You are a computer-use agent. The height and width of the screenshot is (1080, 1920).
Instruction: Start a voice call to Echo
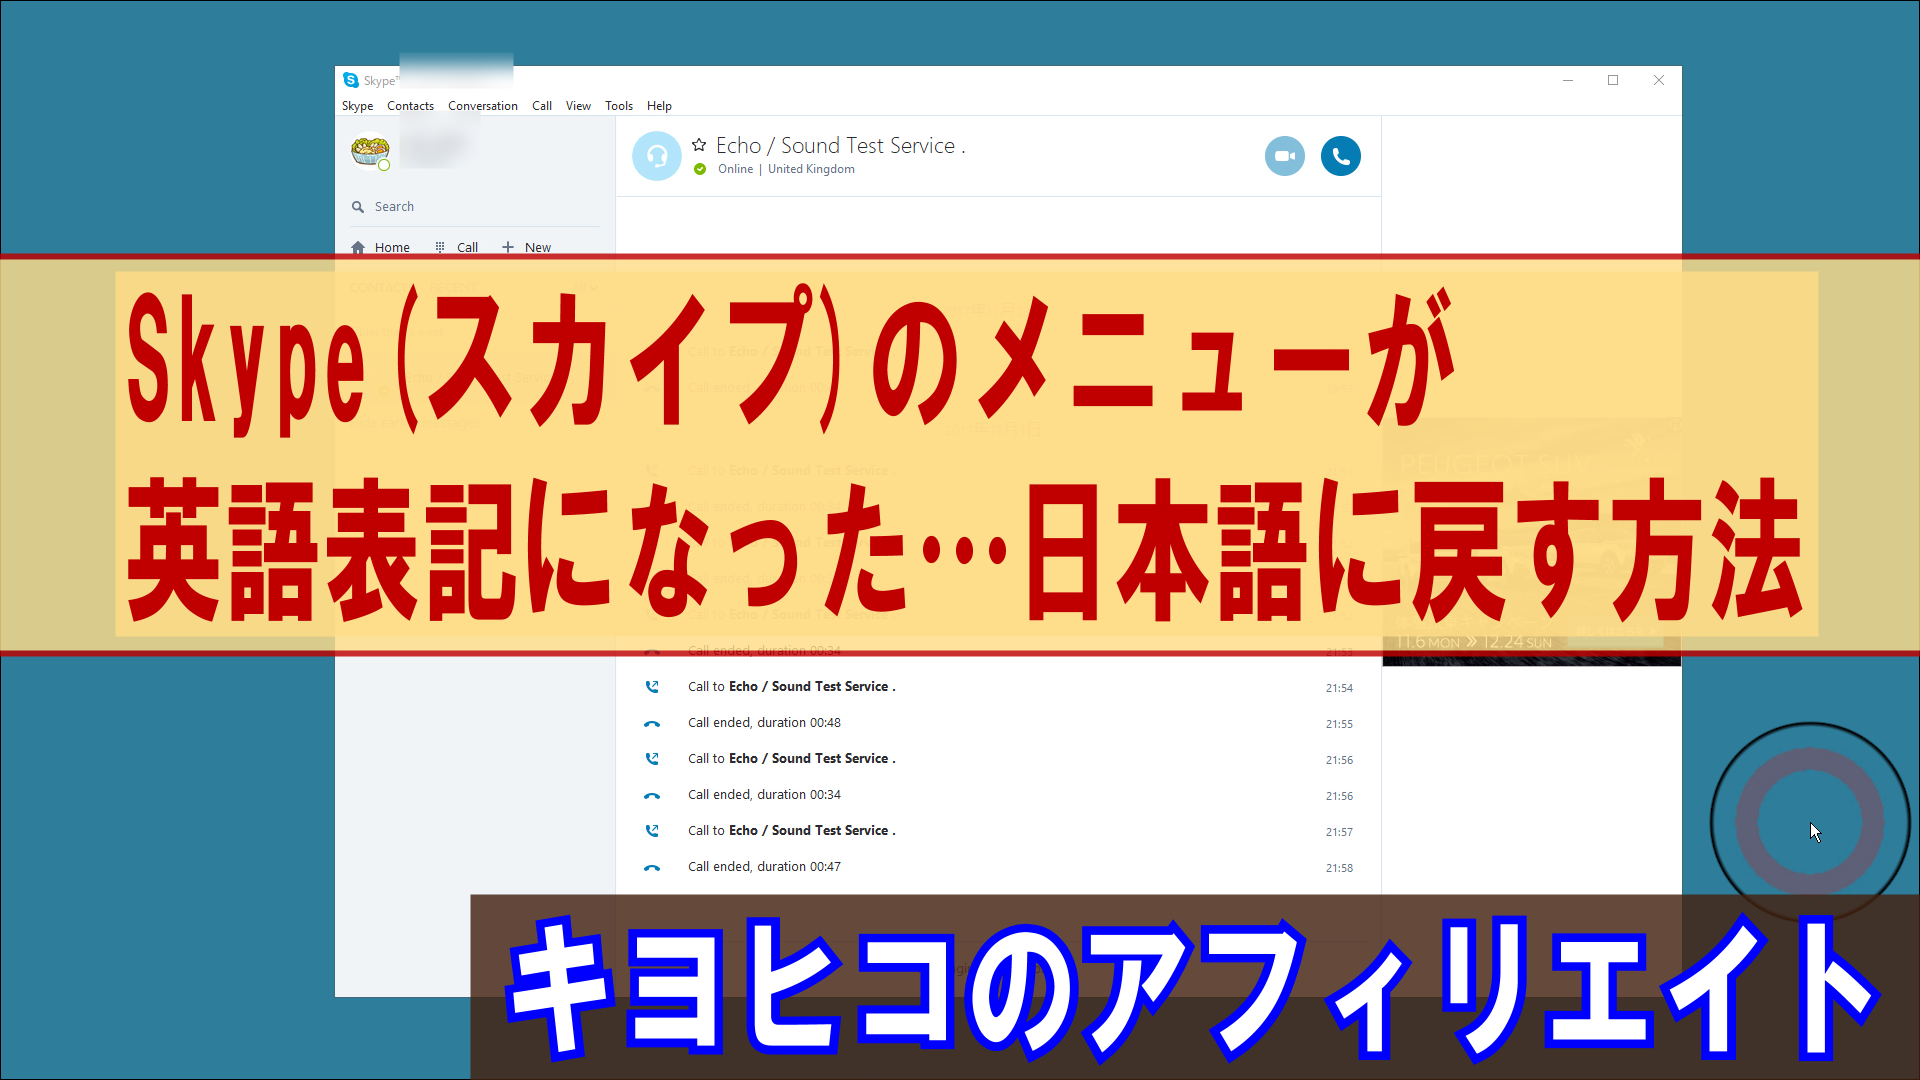pyautogui.click(x=1340, y=156)
